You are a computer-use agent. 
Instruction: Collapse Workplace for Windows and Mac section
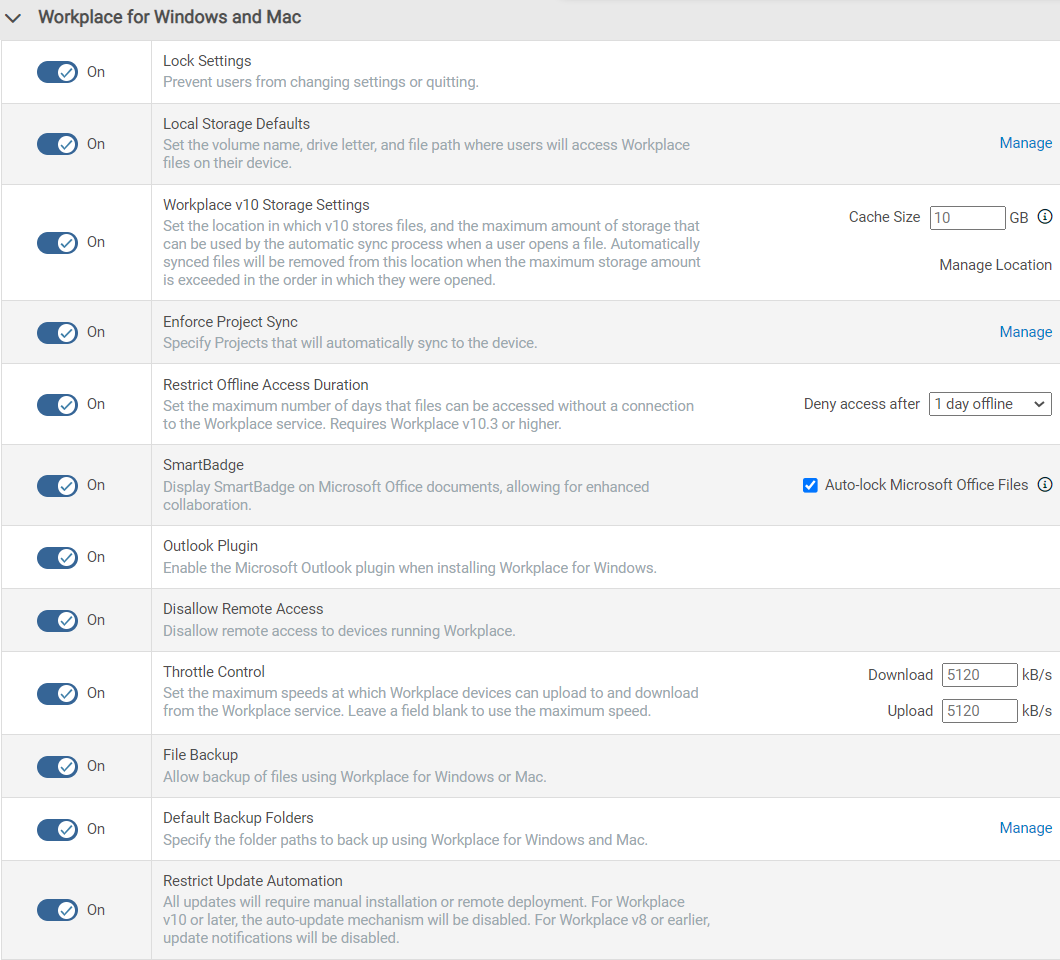(14, 18)
